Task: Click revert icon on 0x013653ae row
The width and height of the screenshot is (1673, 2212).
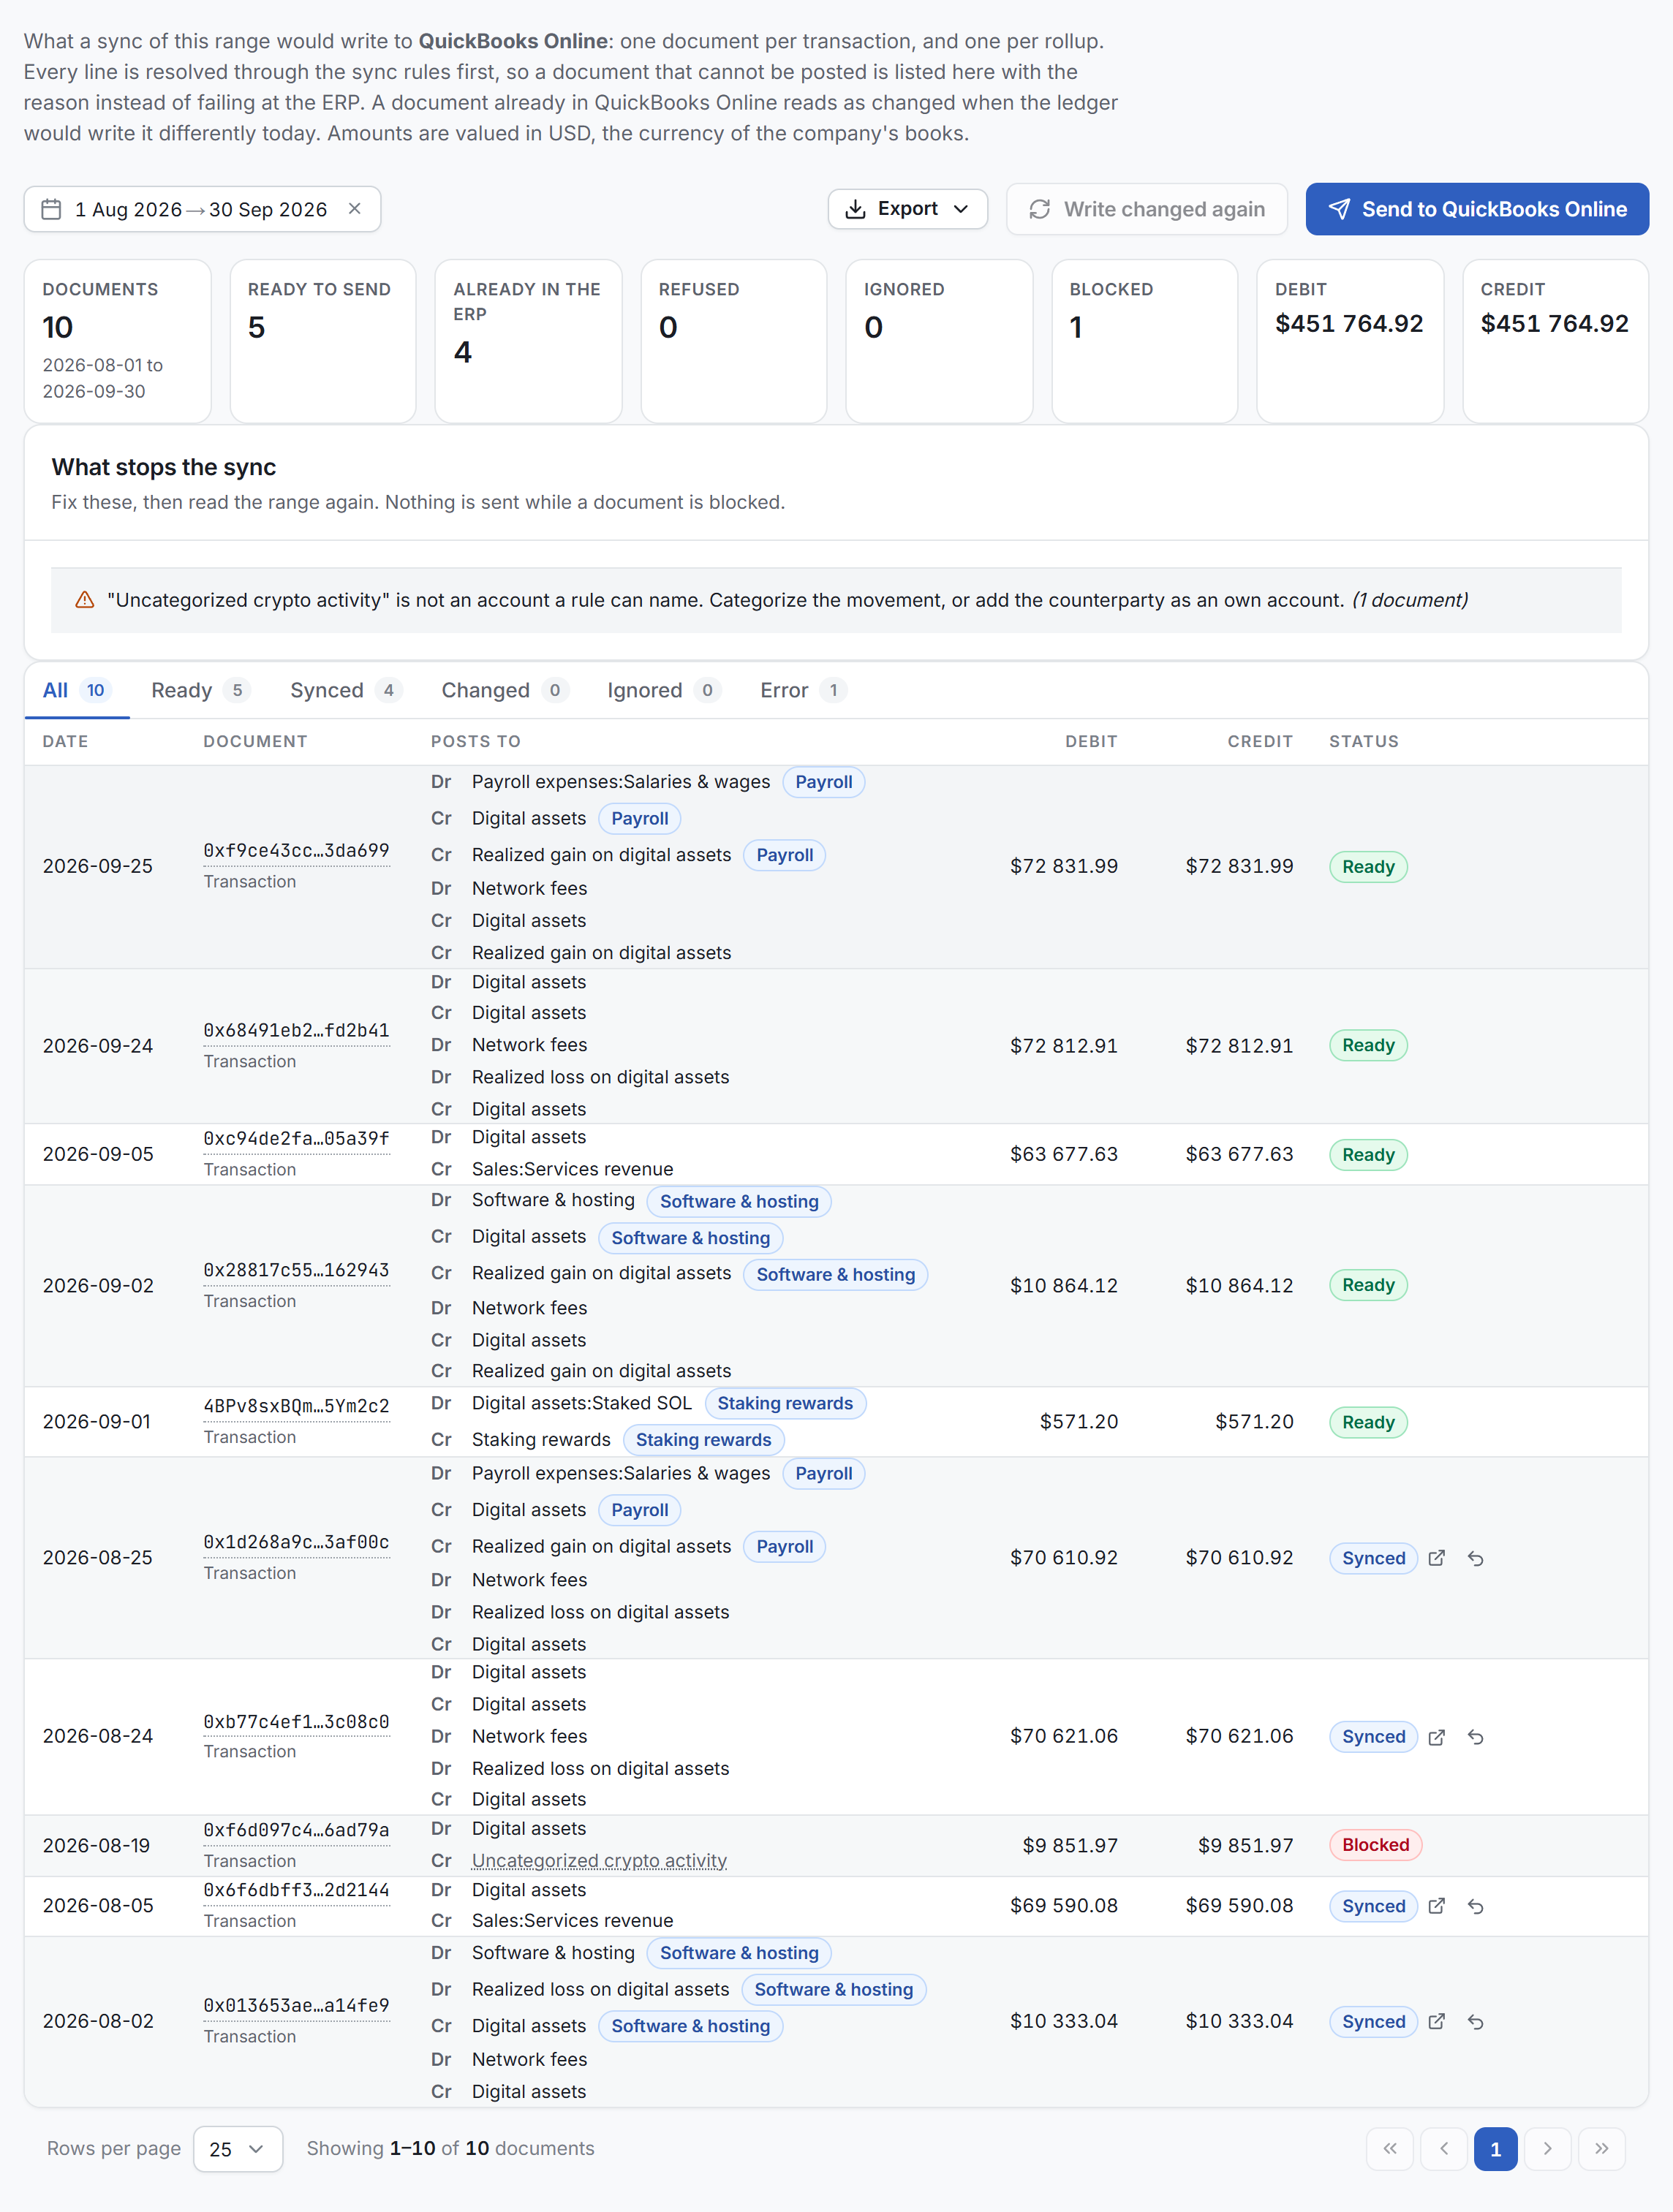Action: pyautogui.click(x=1475, y=2022)
